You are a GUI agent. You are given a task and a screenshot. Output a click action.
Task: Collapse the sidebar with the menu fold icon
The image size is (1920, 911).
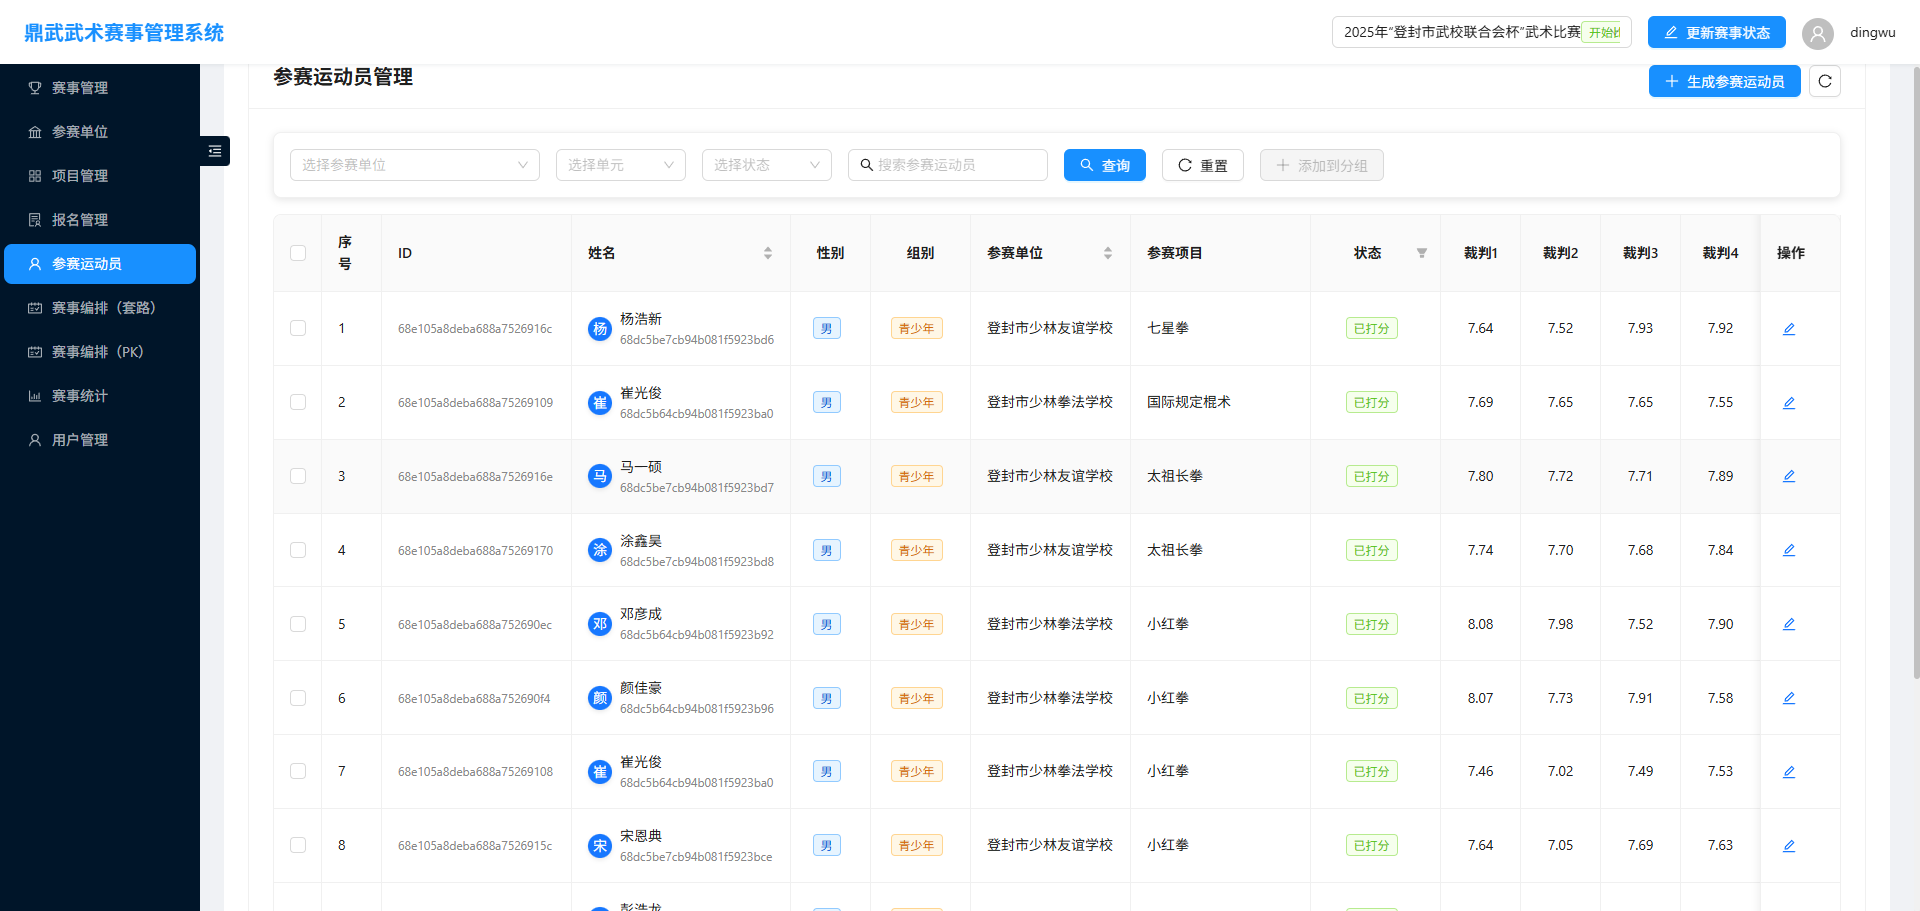pyautogui.click(x=215, y=151)
